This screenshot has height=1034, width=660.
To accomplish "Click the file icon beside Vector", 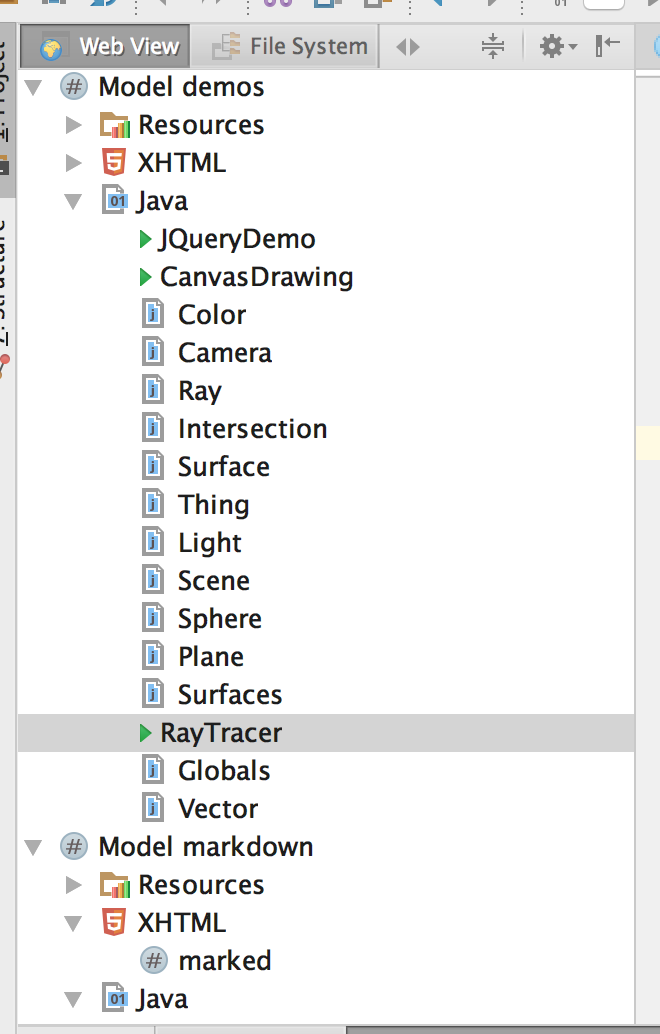I will click(153, 809).
